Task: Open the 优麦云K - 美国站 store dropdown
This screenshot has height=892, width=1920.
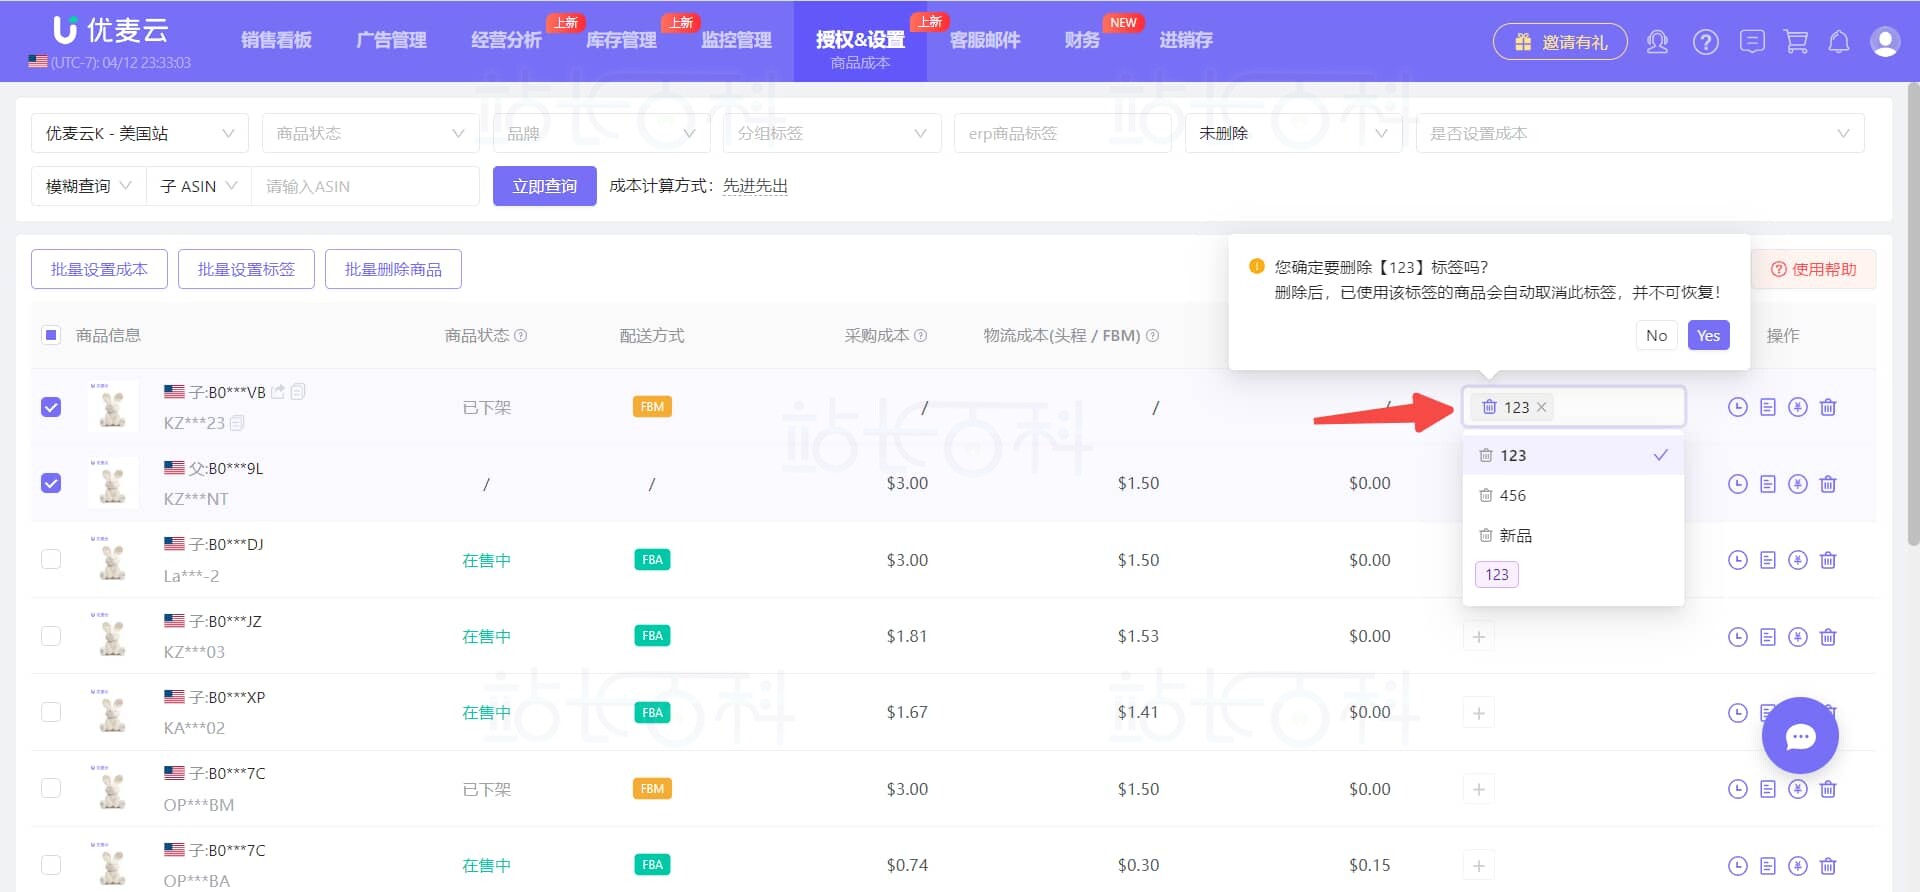Action: pos(140,133)
